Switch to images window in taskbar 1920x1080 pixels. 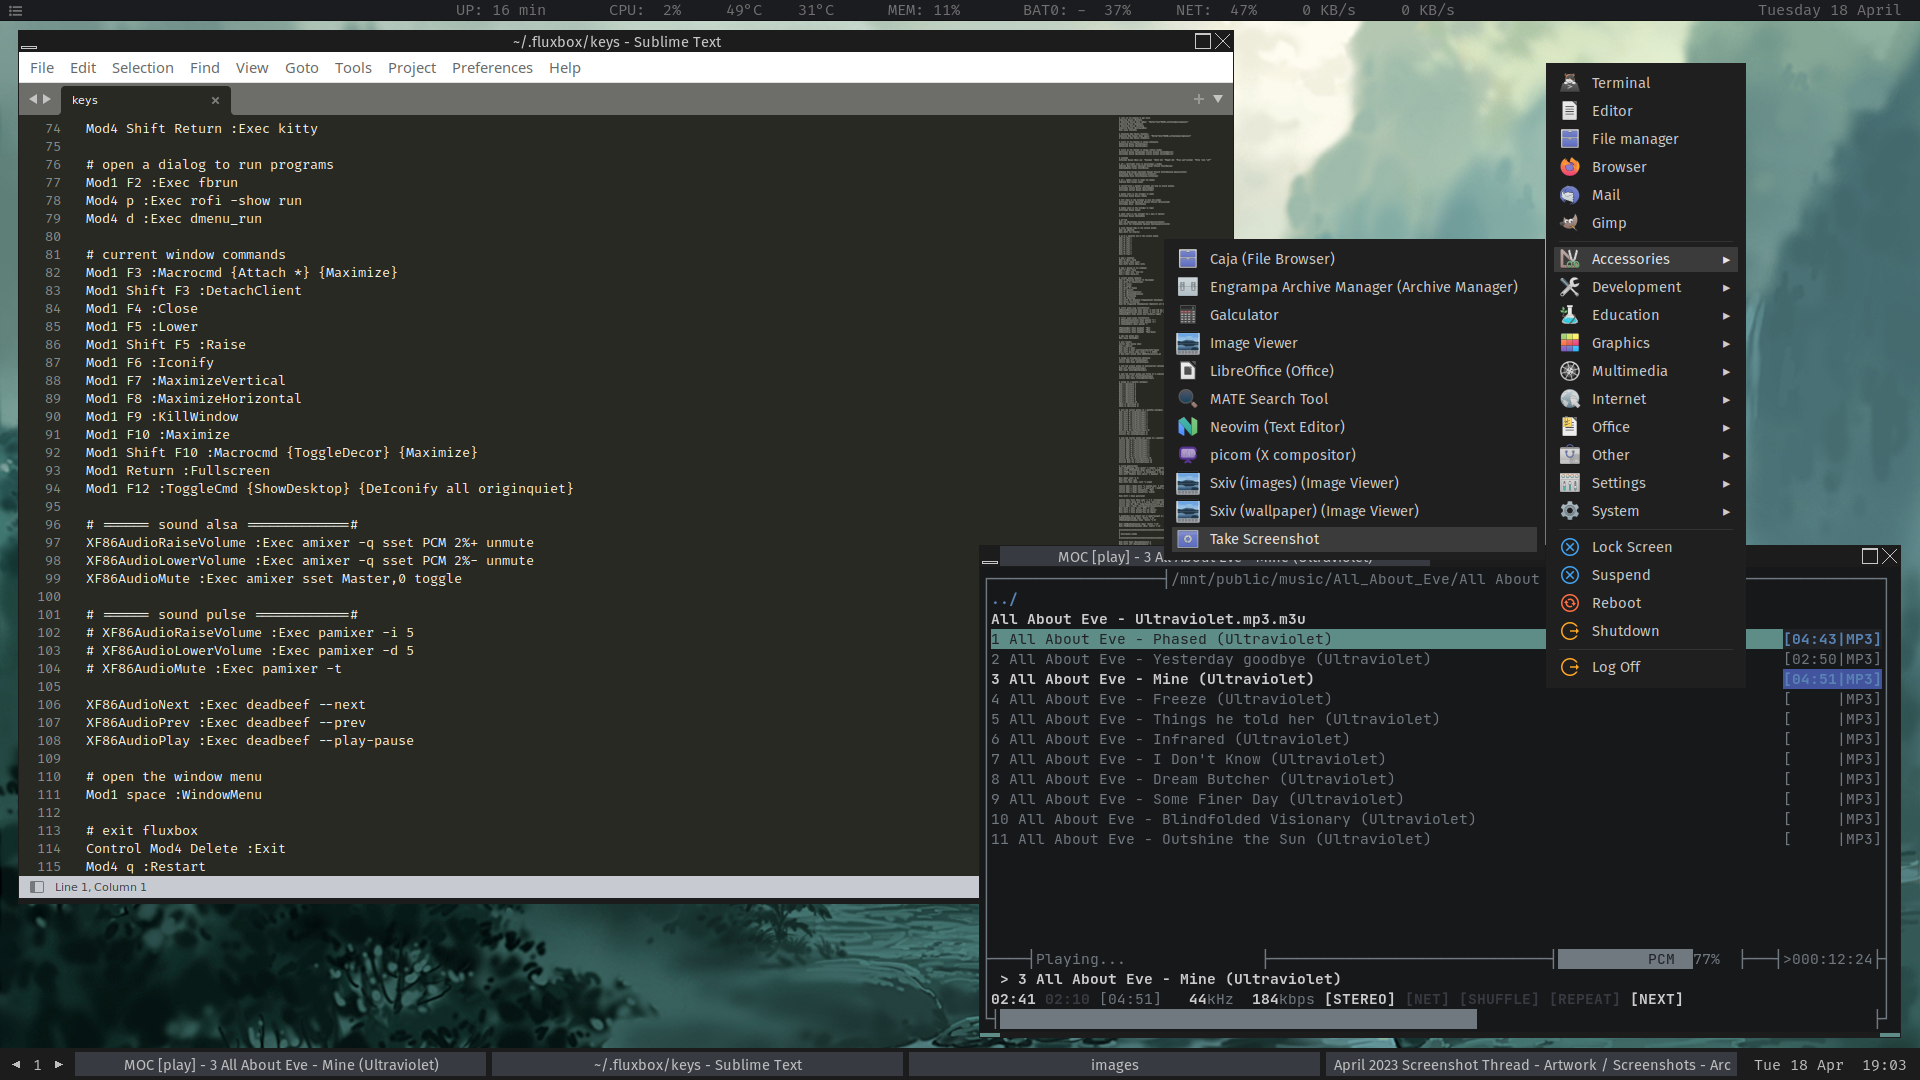(1114, 1065)
